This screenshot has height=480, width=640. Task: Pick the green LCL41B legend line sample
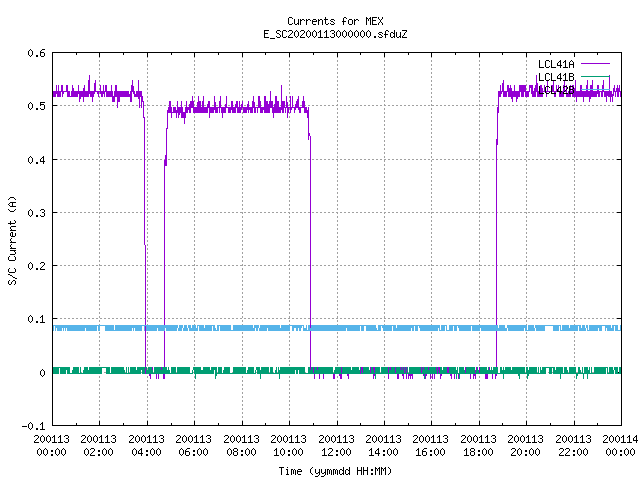point(595,76)
